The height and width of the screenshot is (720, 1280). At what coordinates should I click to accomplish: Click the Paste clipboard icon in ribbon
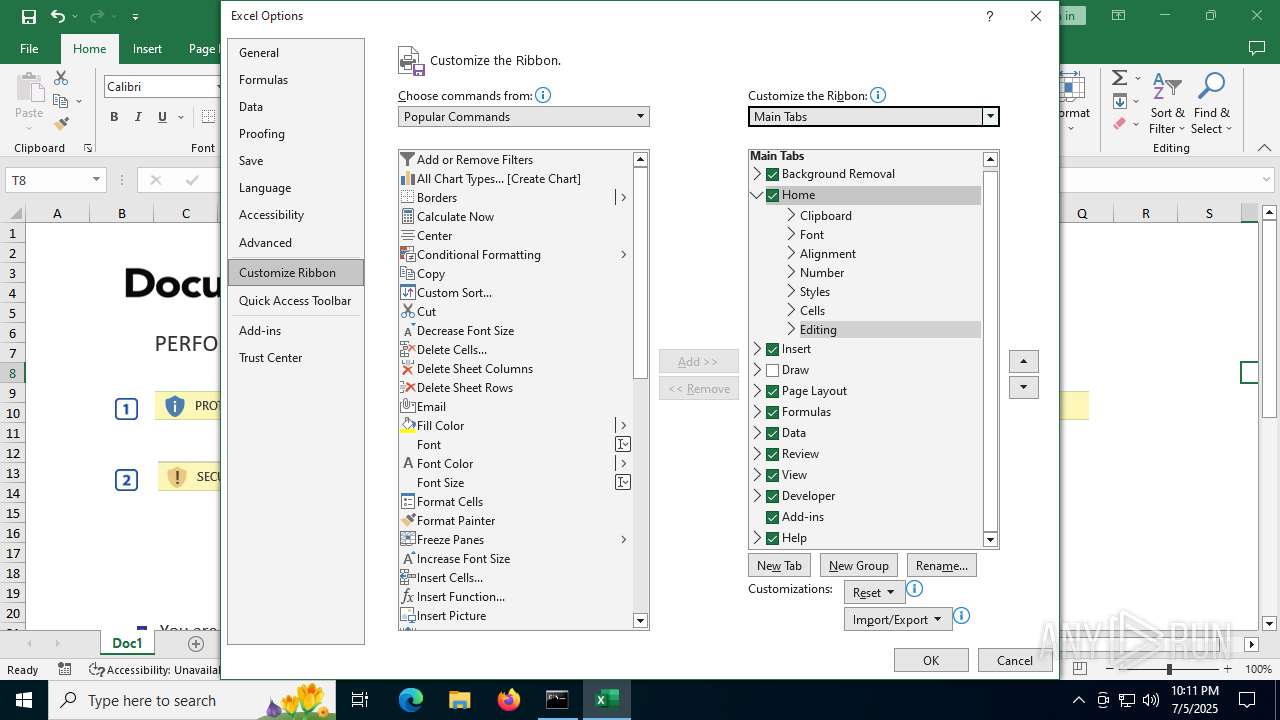click(x=29, y=88)
